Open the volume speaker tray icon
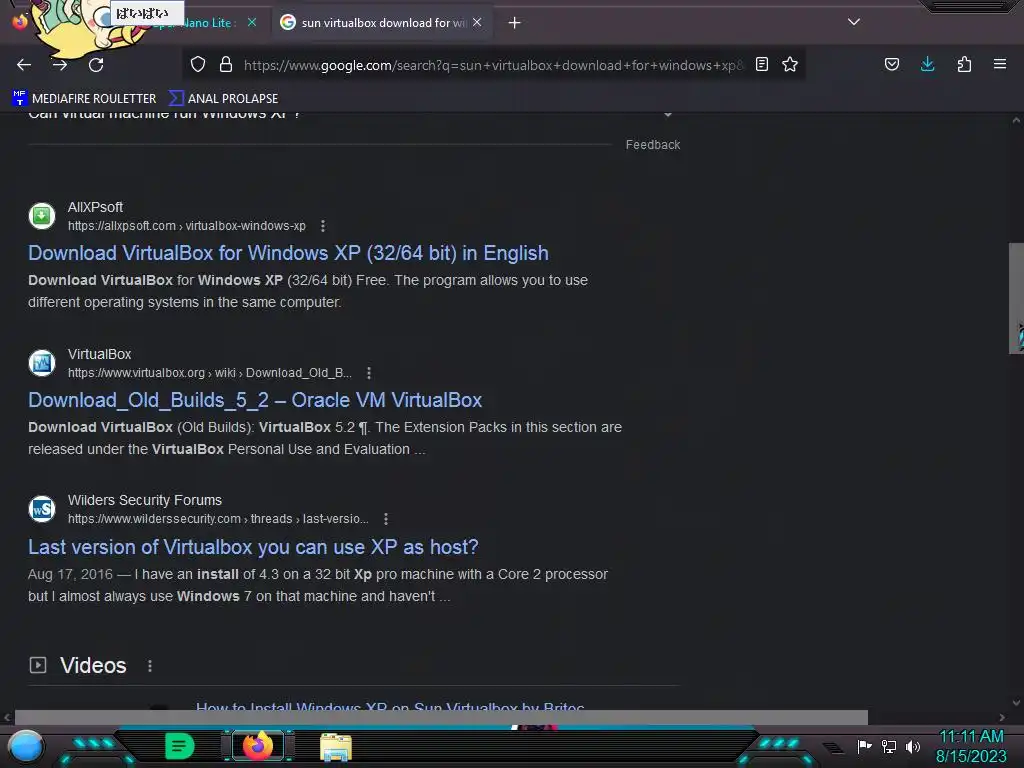The image size is (1024, 768). pos(913,746)
